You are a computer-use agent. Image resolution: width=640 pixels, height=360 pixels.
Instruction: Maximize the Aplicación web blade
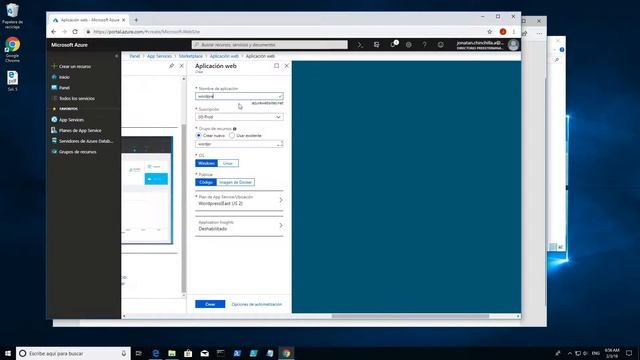coord(276,66)
